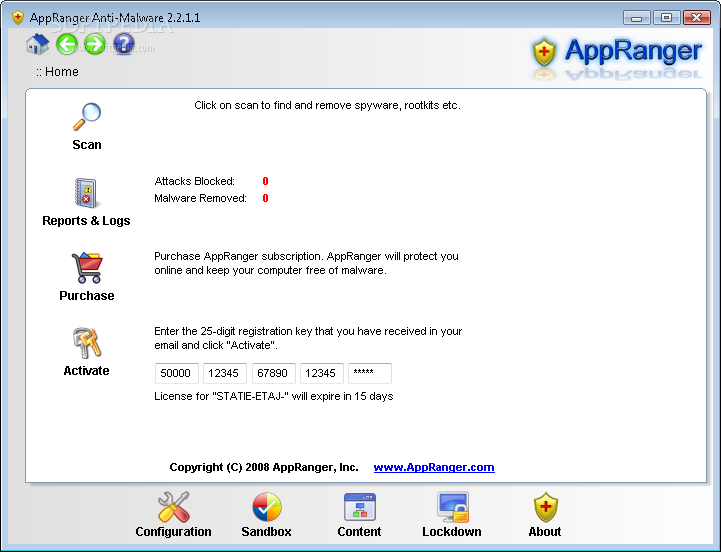Go to Home using the house icon
This screenshot has width=721, height=552.
pyautogui.click(x=38, y=45)
